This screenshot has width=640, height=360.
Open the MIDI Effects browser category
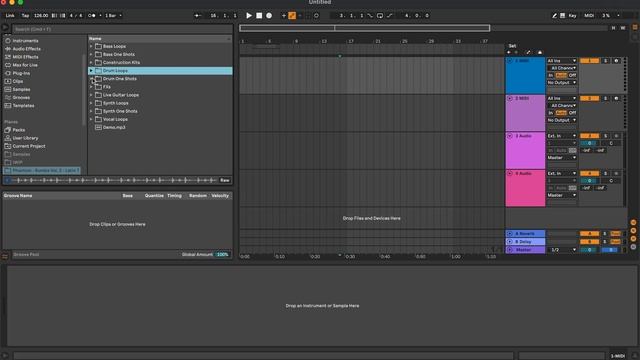25,57
